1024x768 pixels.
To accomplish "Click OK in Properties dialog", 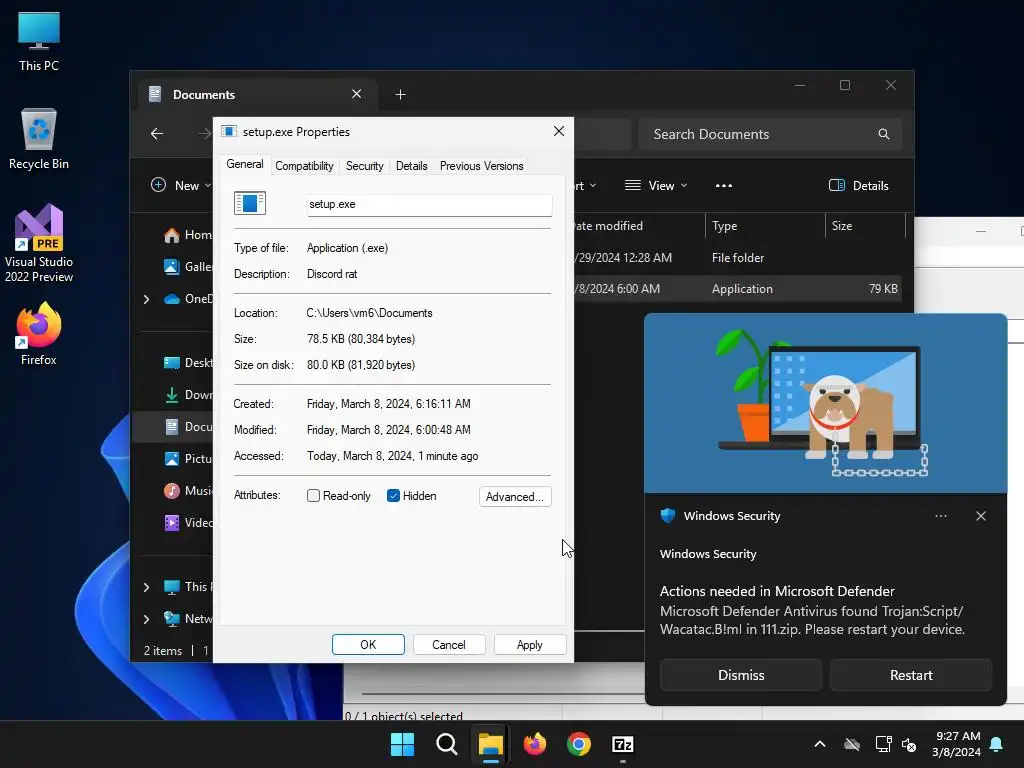I will (x=368, y=645).
